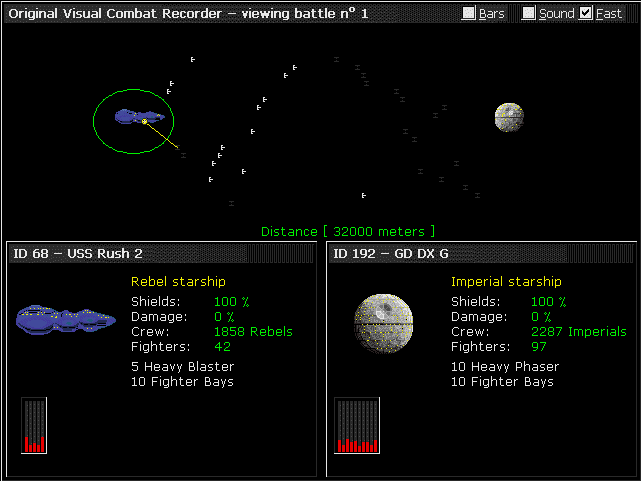Click the GD DX G red weapon bars gauge
The height and width of the screenshot is (481, 641).
[357, 425]
